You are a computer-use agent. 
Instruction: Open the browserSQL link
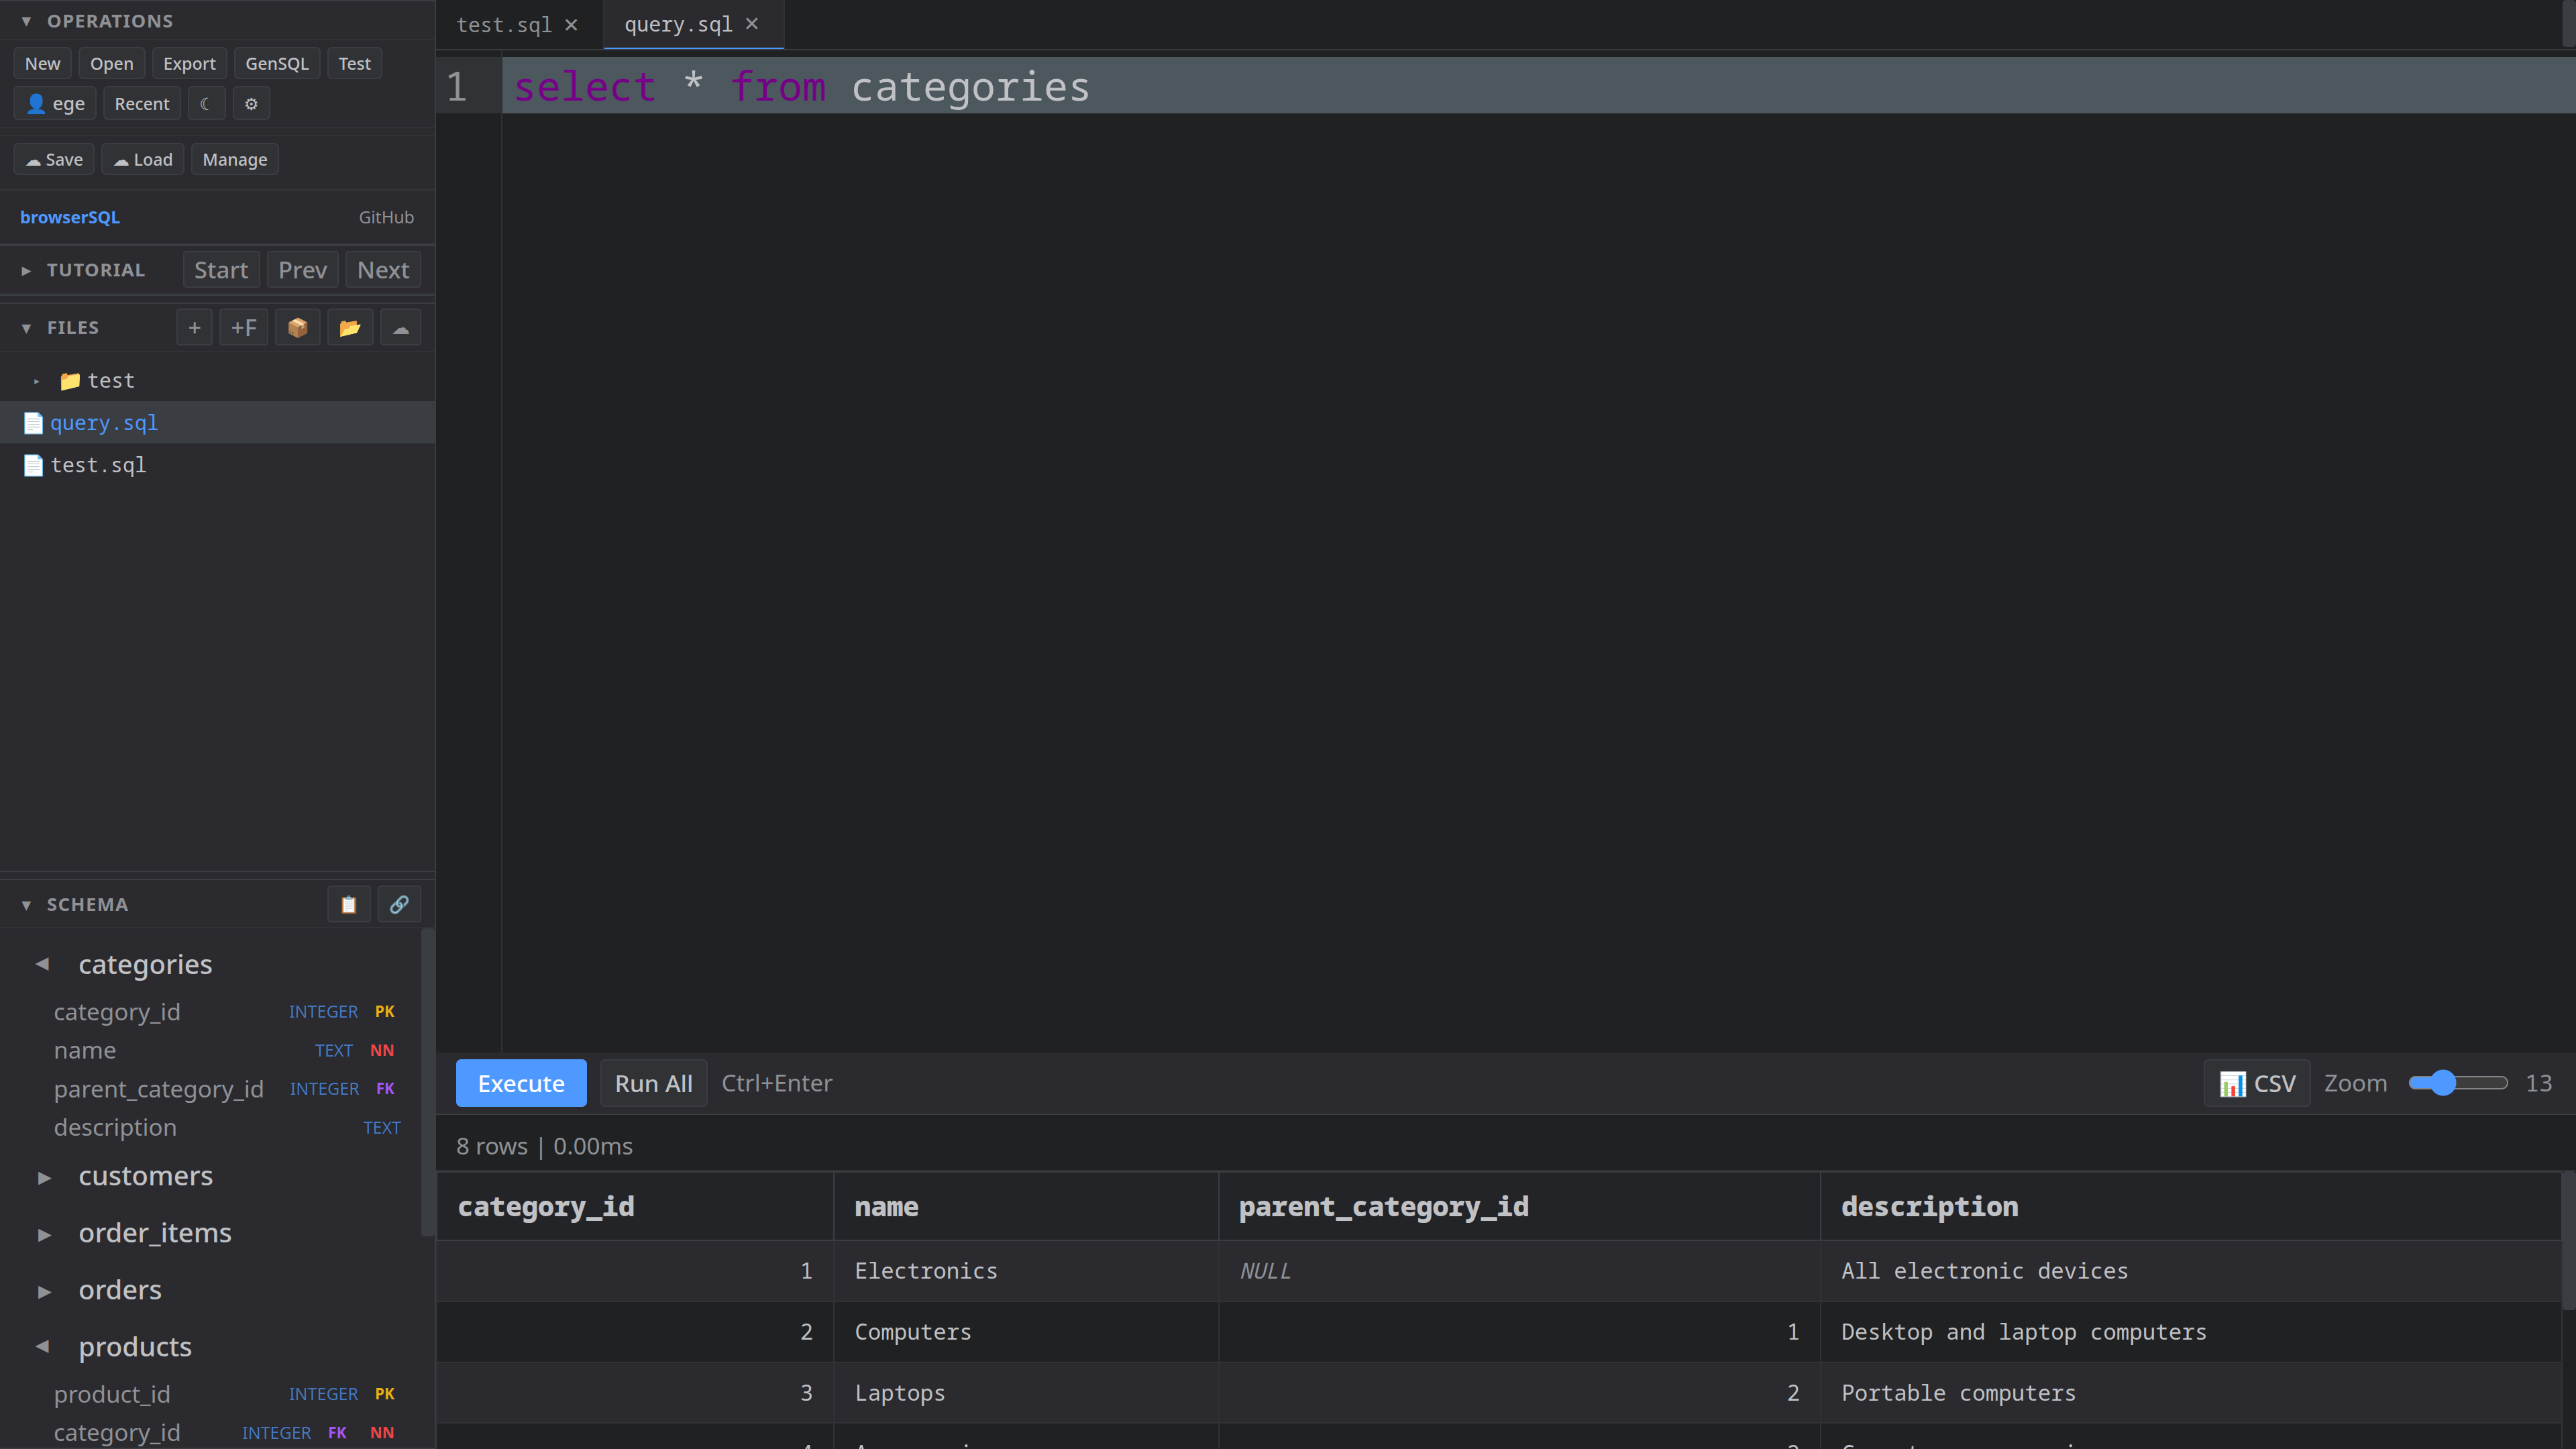(70, 217)
